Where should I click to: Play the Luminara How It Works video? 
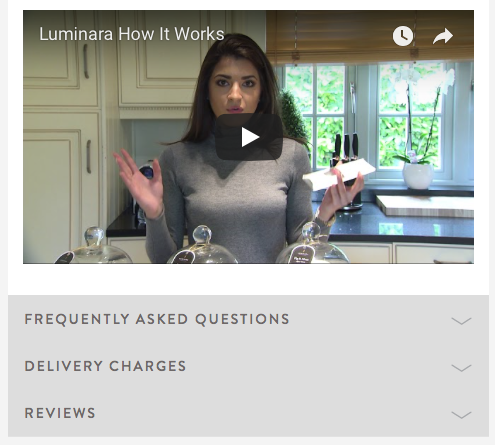coord(249,137)
